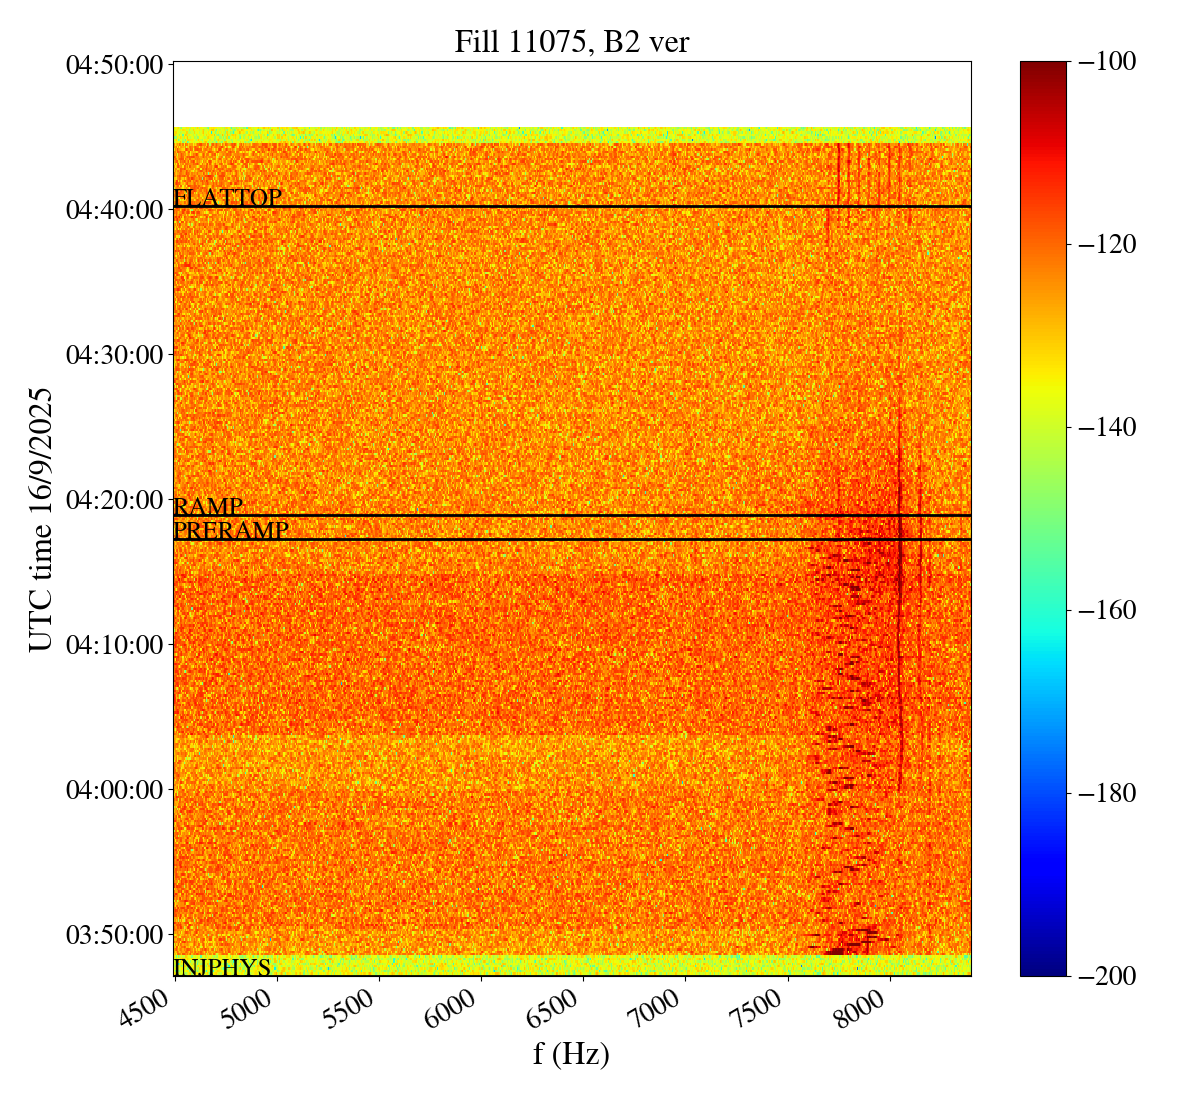Click the PRERAMP phase label

(x=231, y=531)
